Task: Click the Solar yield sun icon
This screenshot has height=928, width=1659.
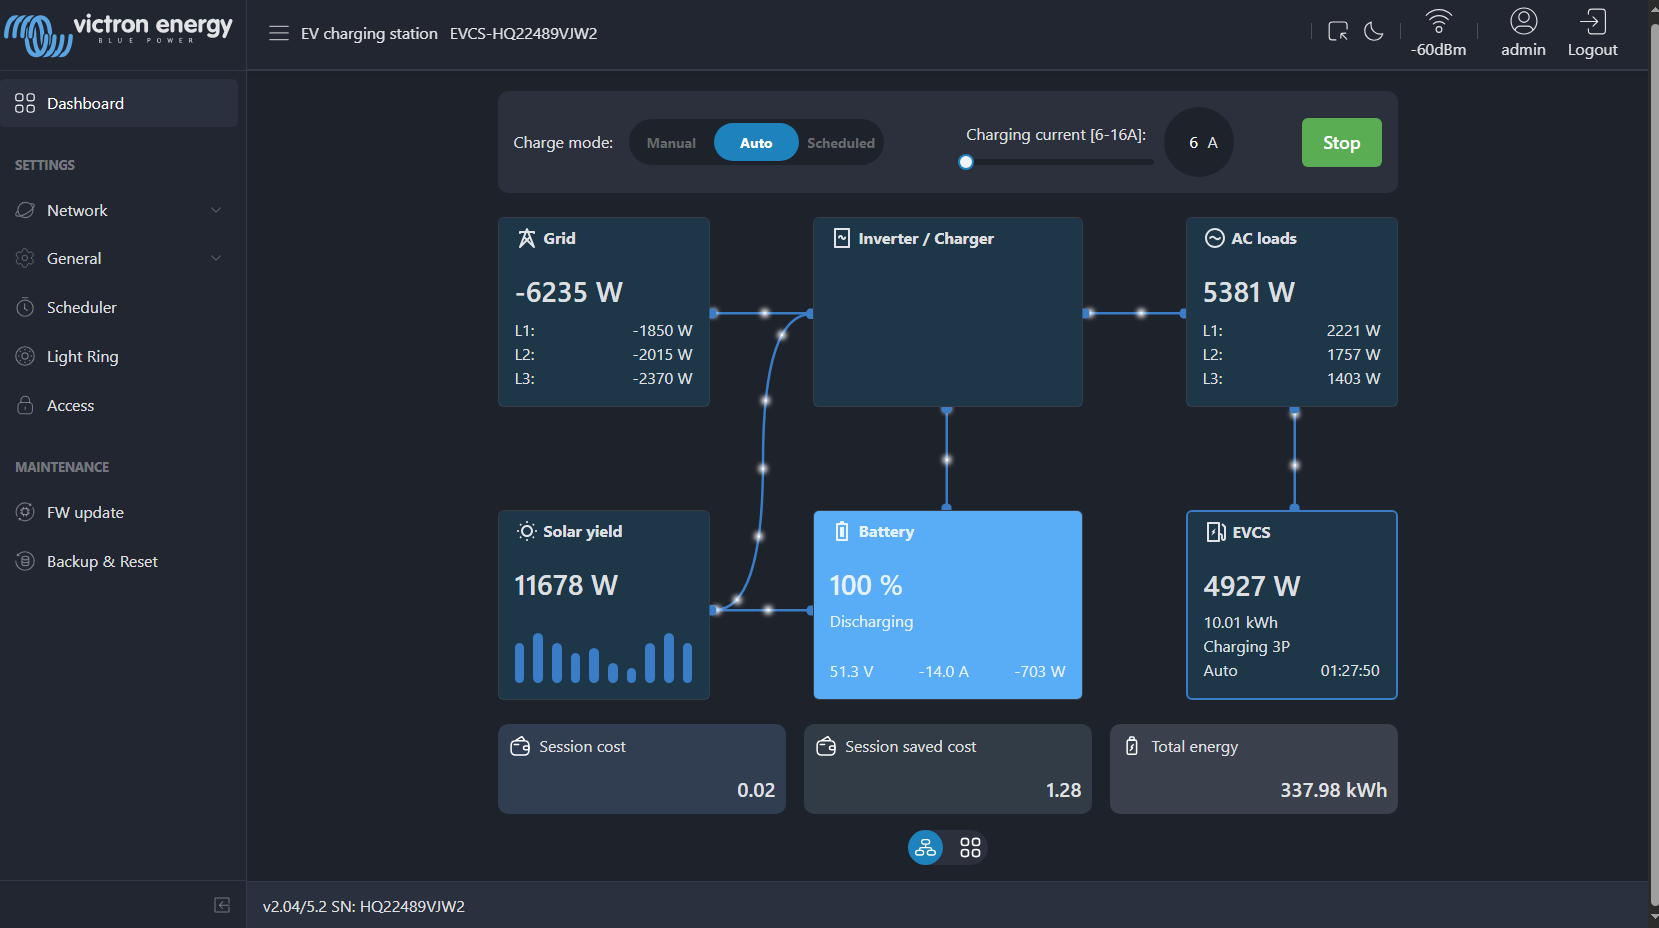Action: 527,531
